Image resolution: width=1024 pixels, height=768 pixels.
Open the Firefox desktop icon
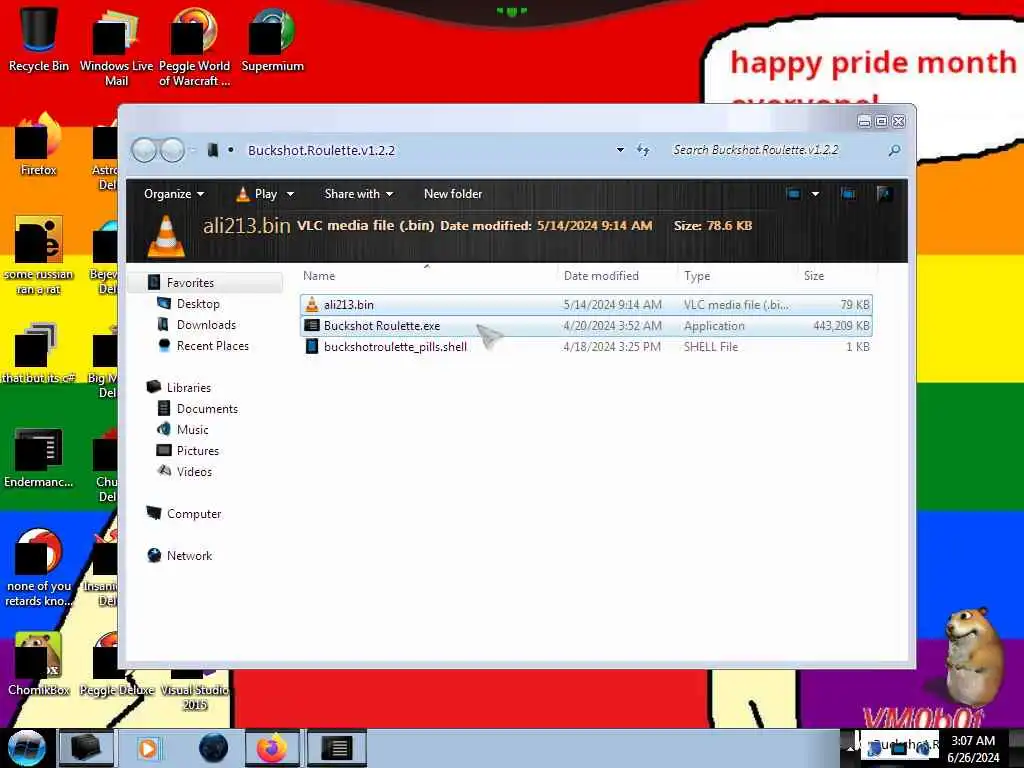click(x=39, y=144)
